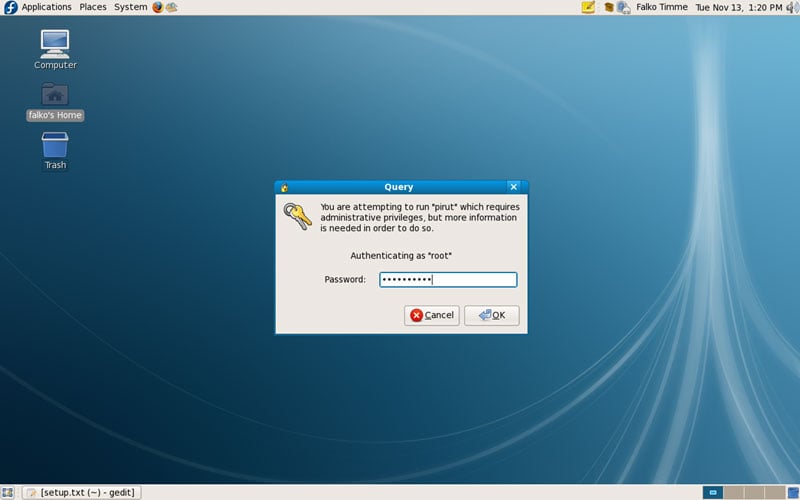Image resolution: width=800 pixels, height=500 pixels.
Task: Switch to the second workspace
Action: click(734, 492)
